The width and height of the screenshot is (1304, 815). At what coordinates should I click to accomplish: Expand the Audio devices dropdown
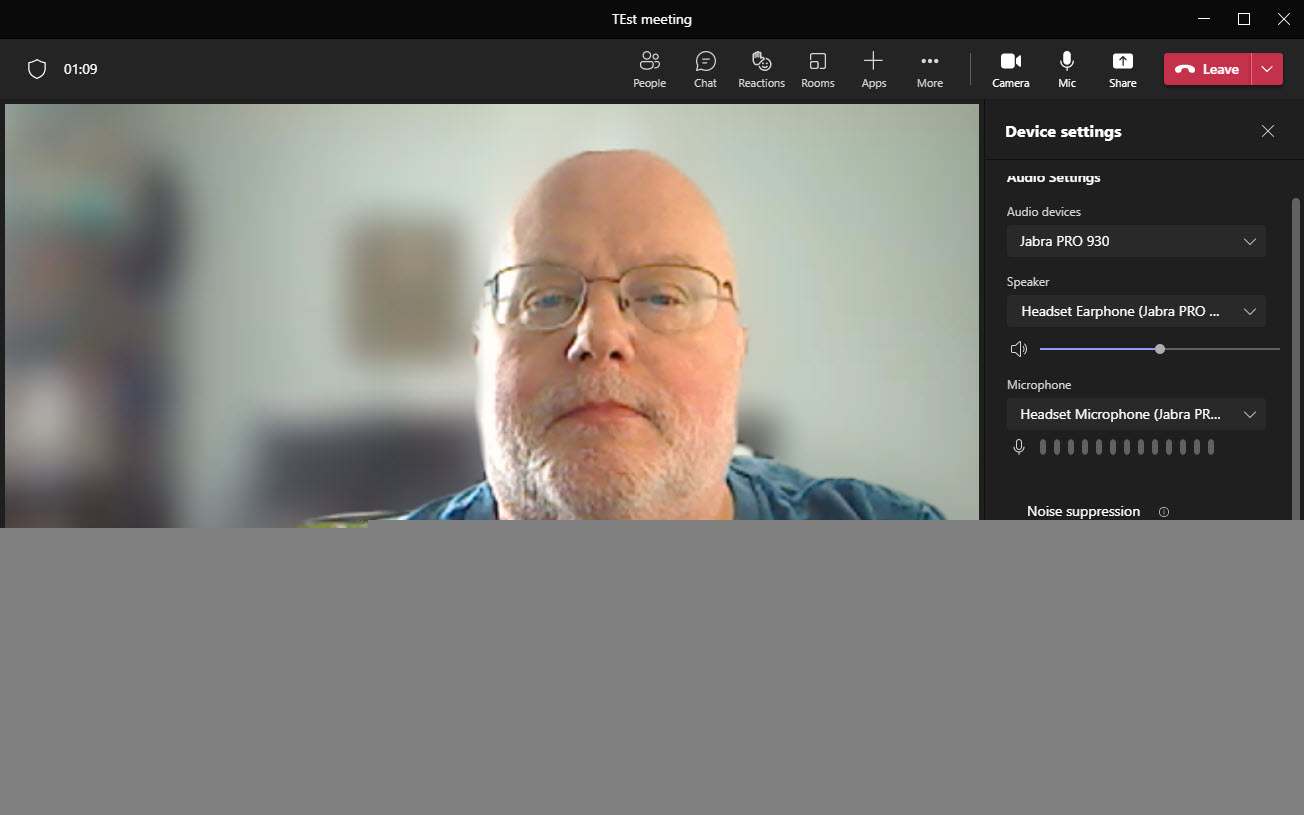pos(1136,241)
